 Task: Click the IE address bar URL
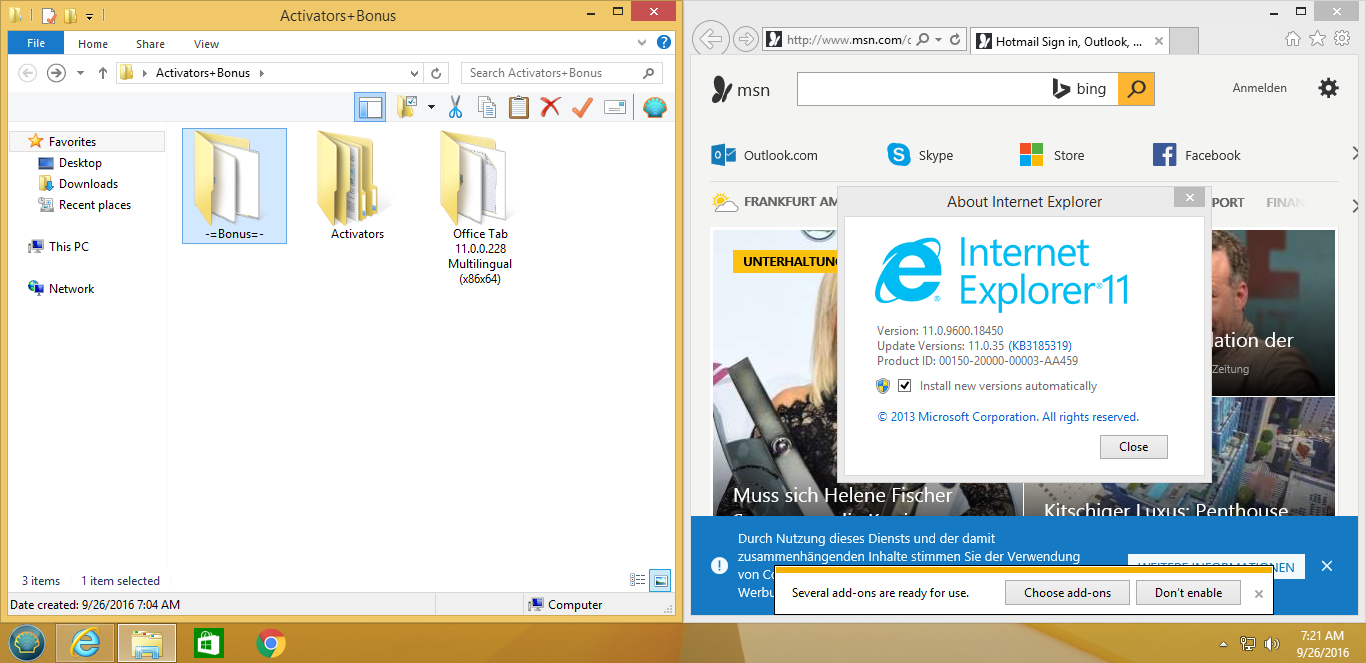[x=848, y=40]
